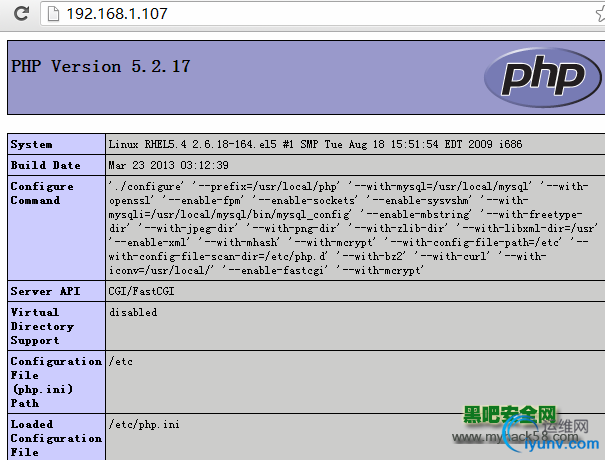Click the php logo in the header

click(542, 77)
